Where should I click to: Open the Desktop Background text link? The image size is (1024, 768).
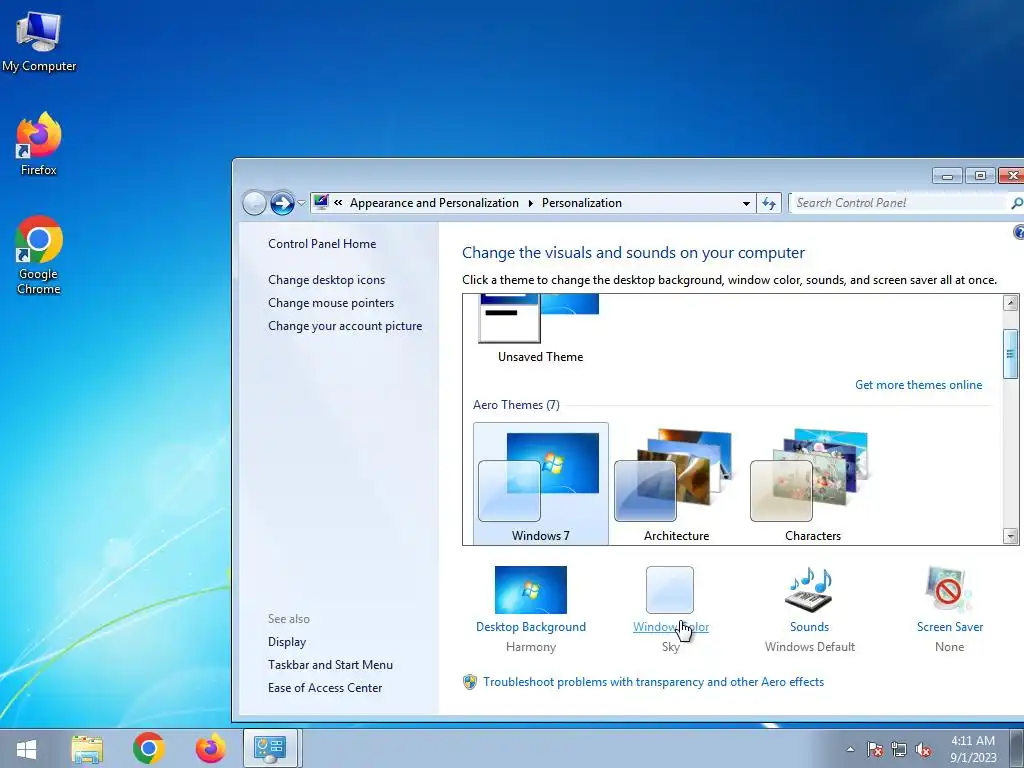531,627
